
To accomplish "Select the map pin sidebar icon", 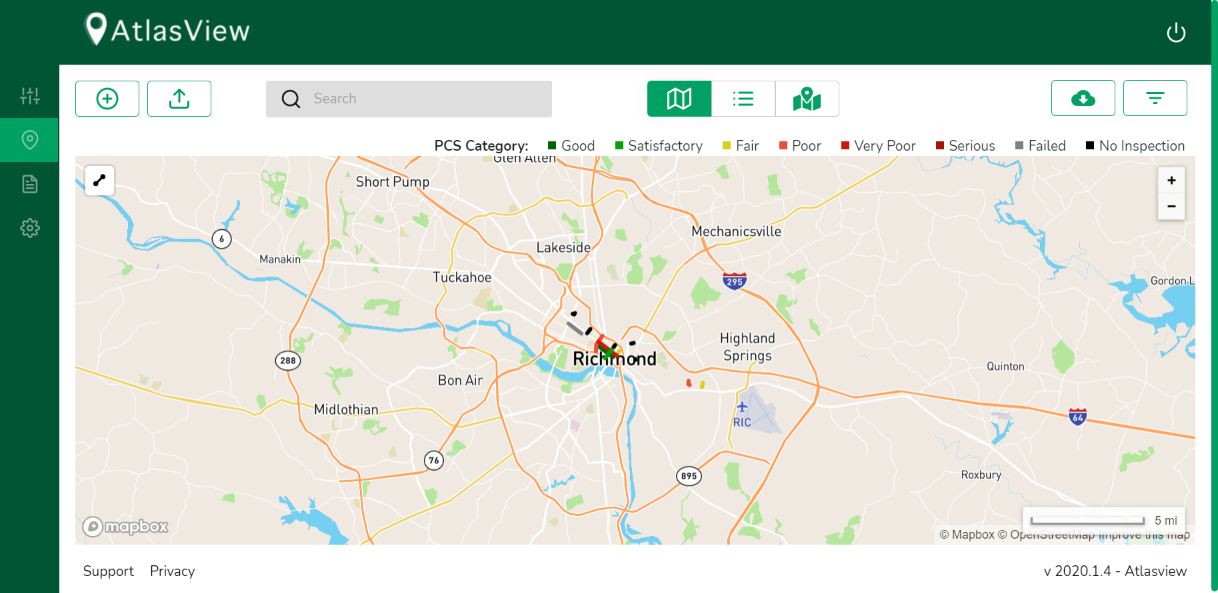I will tap(30, 140).
